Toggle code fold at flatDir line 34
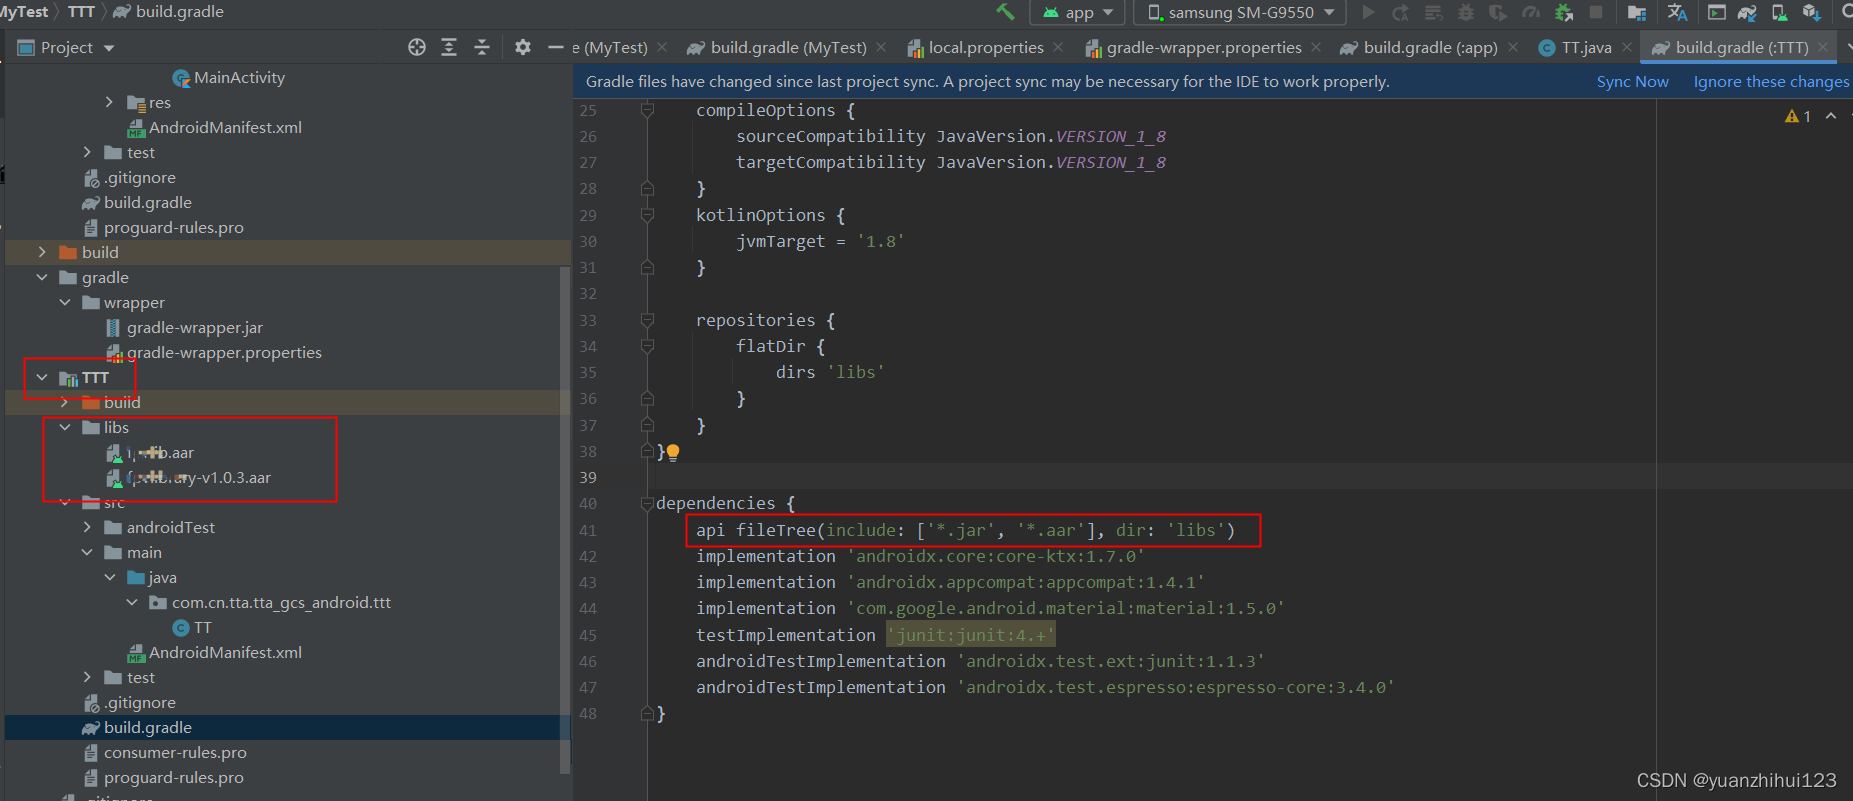 click(x=647, y=346)
